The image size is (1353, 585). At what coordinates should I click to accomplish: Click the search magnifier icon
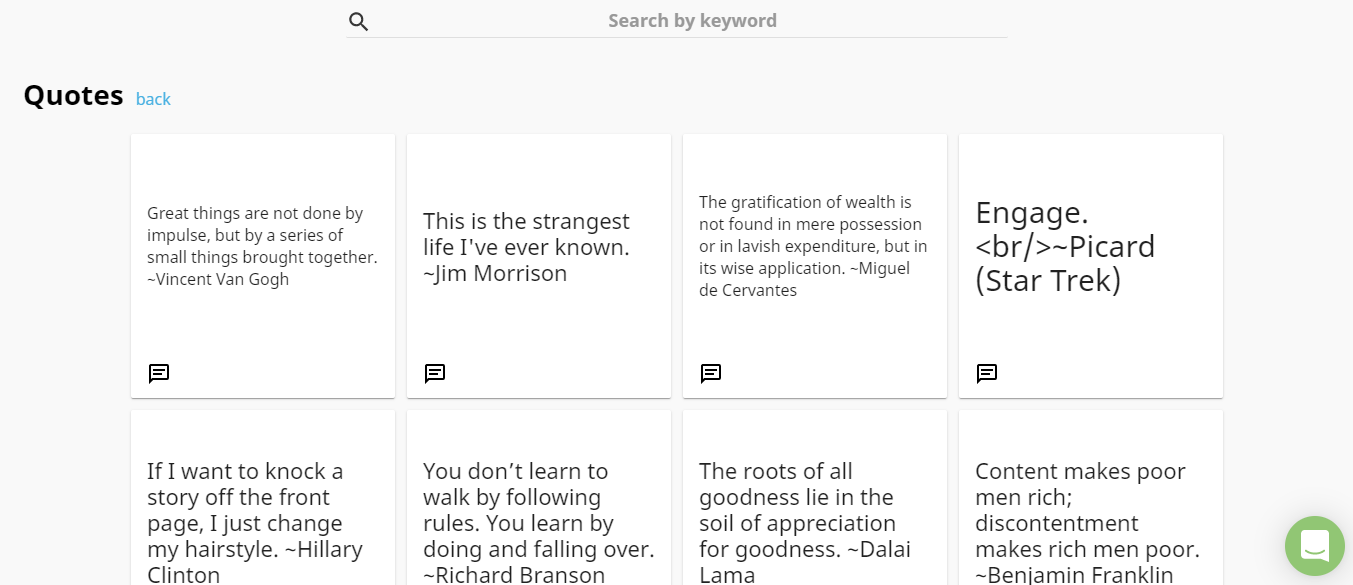[358, 20]
